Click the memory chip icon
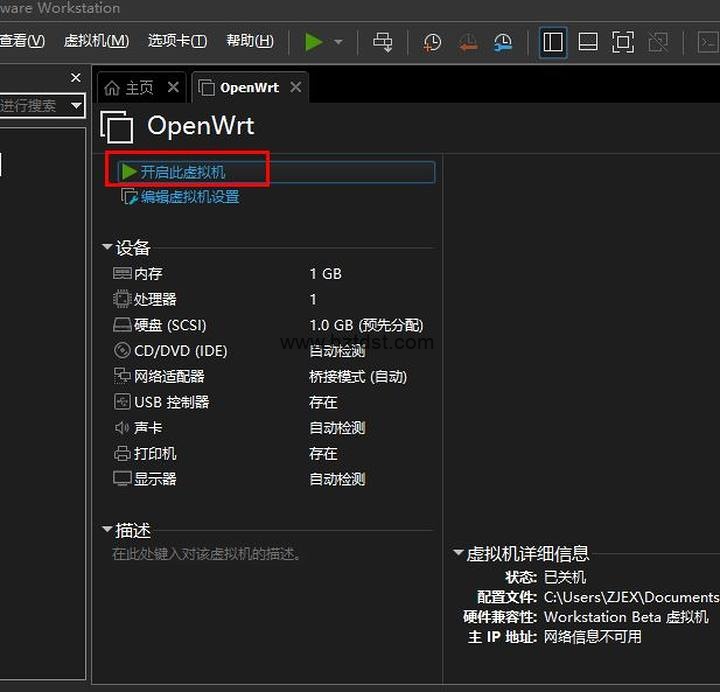 point(122,273)
